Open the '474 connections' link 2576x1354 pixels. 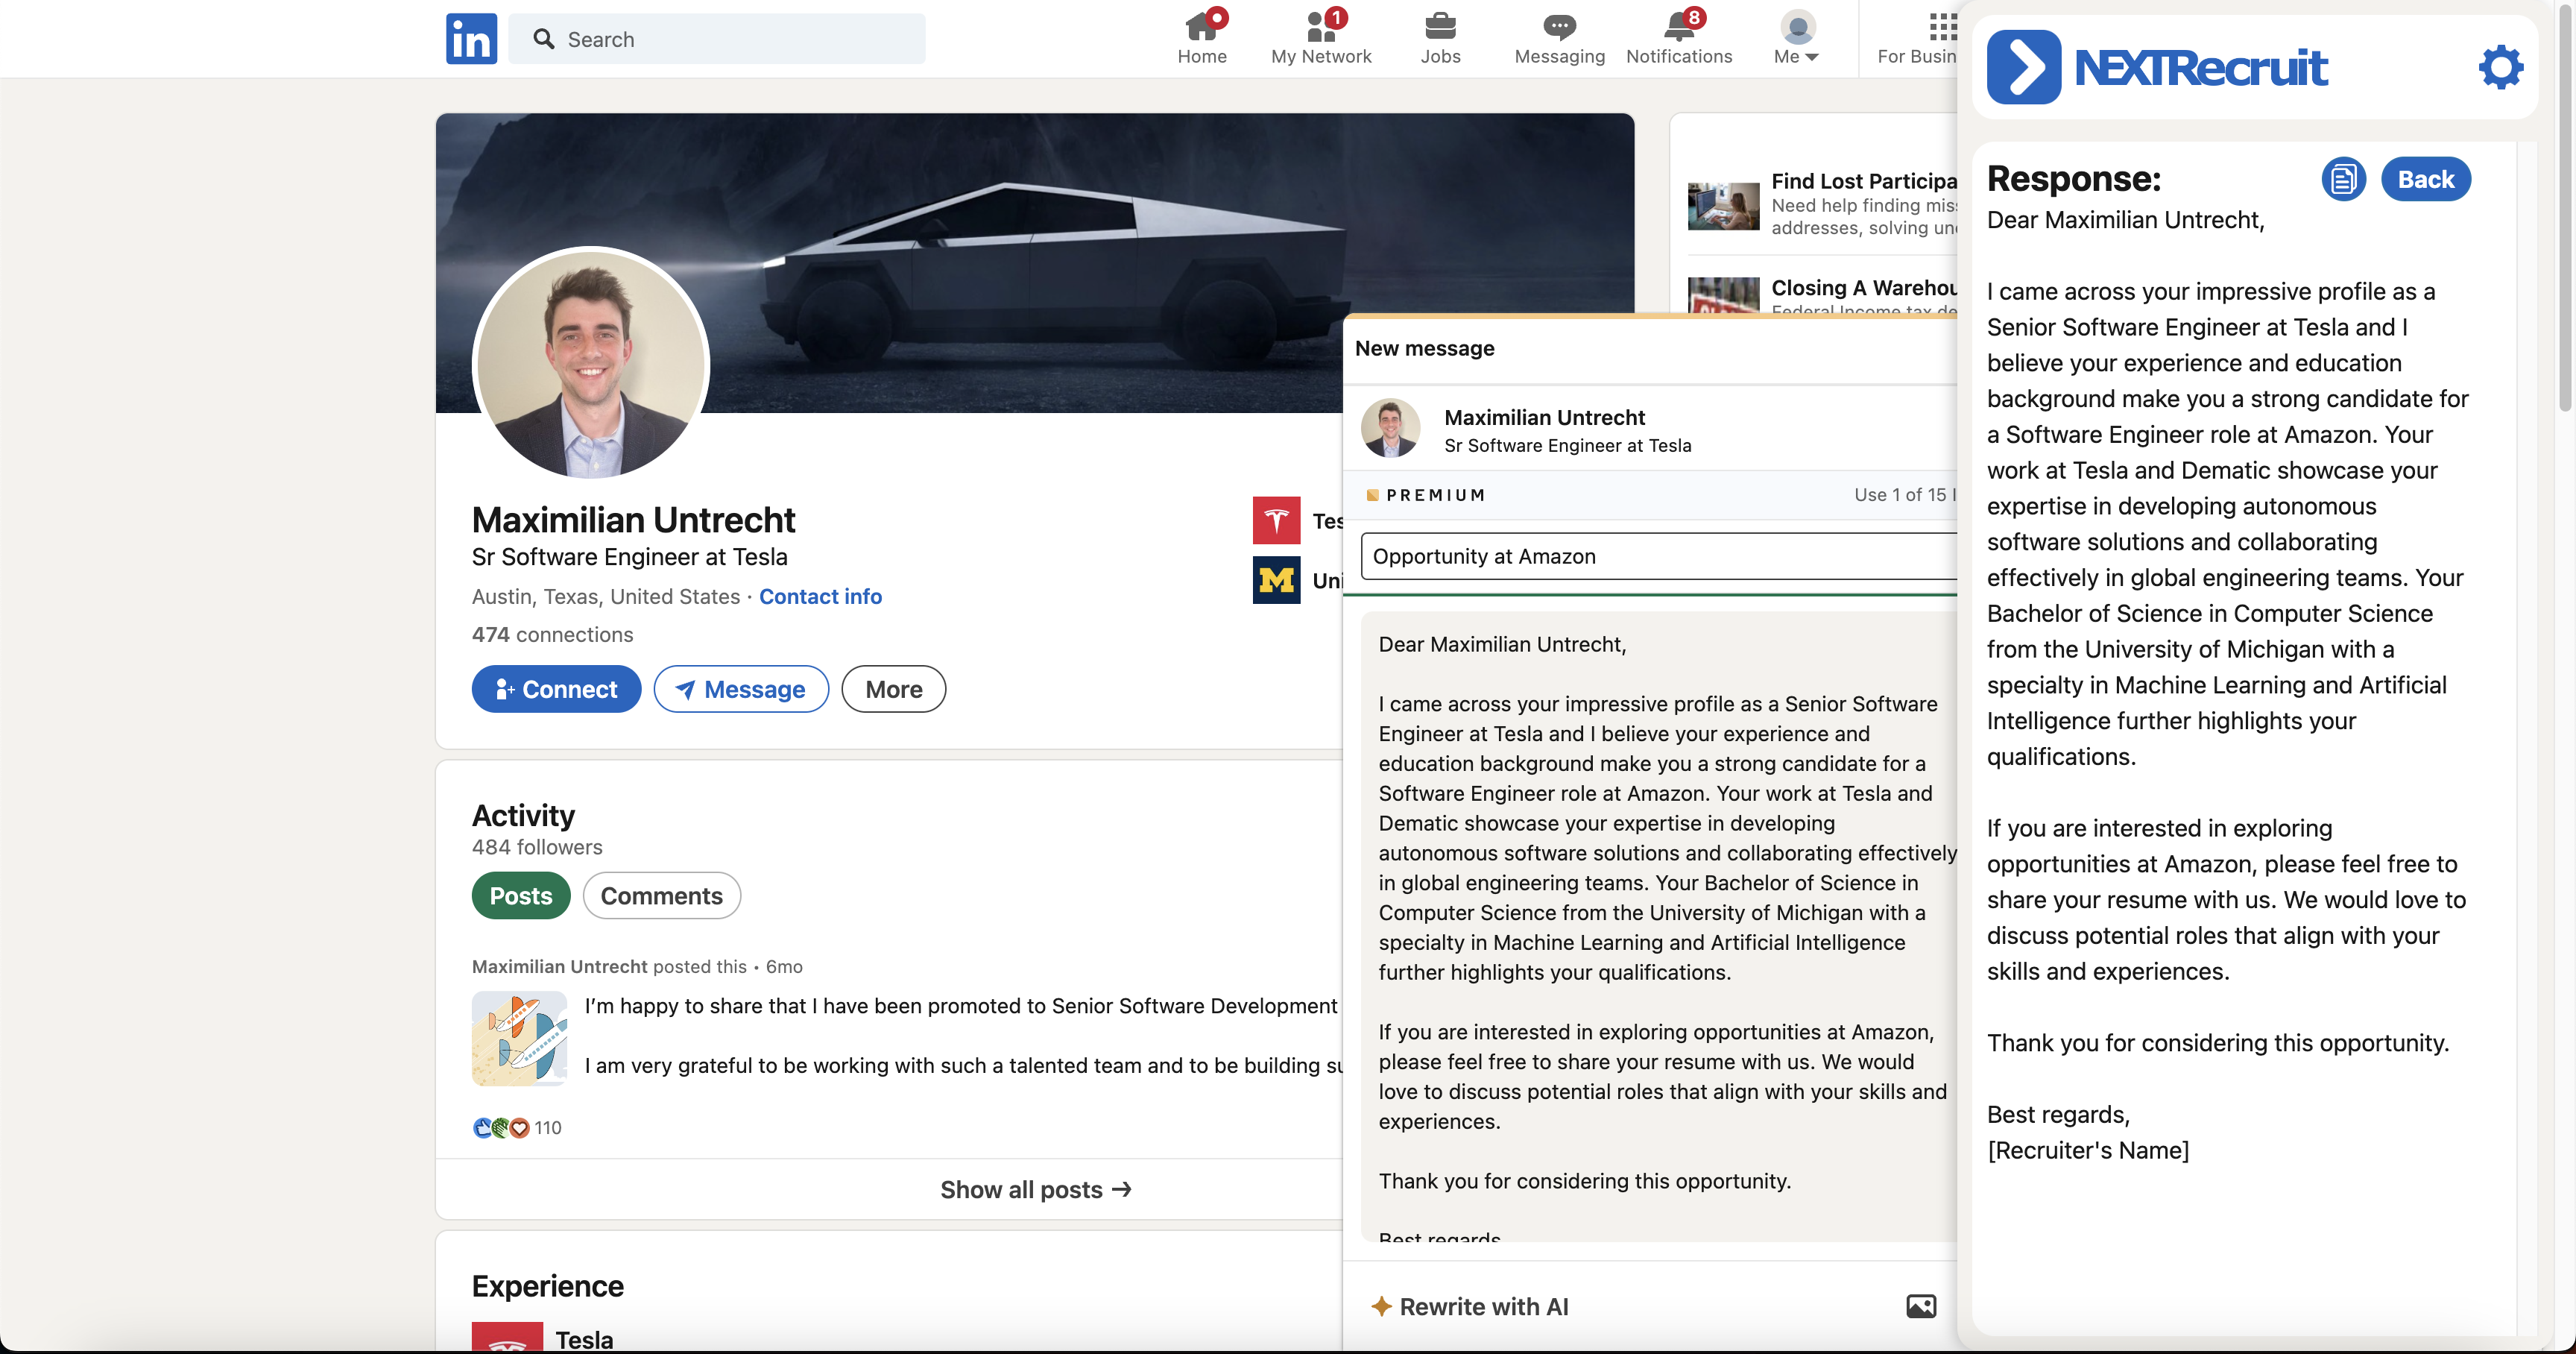(x=552, y=634)
